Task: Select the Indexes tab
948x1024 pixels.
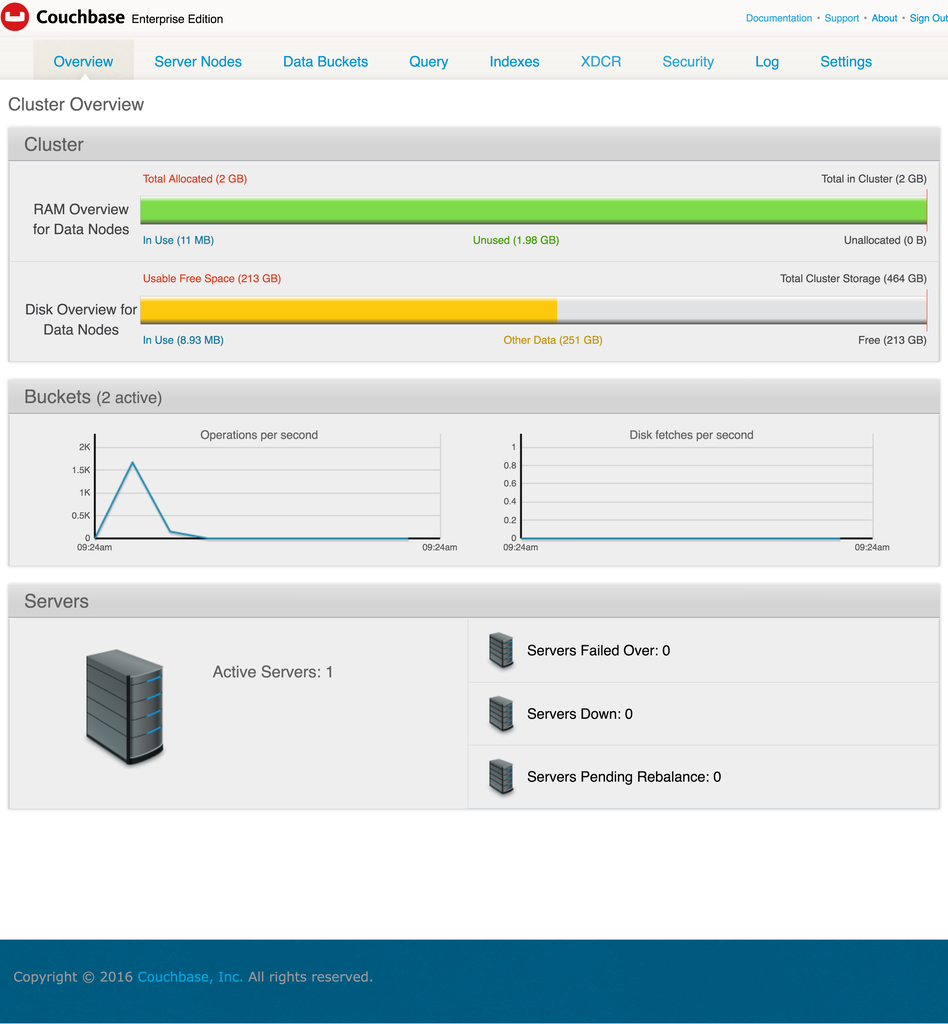Action: click(x=514, y=61)
